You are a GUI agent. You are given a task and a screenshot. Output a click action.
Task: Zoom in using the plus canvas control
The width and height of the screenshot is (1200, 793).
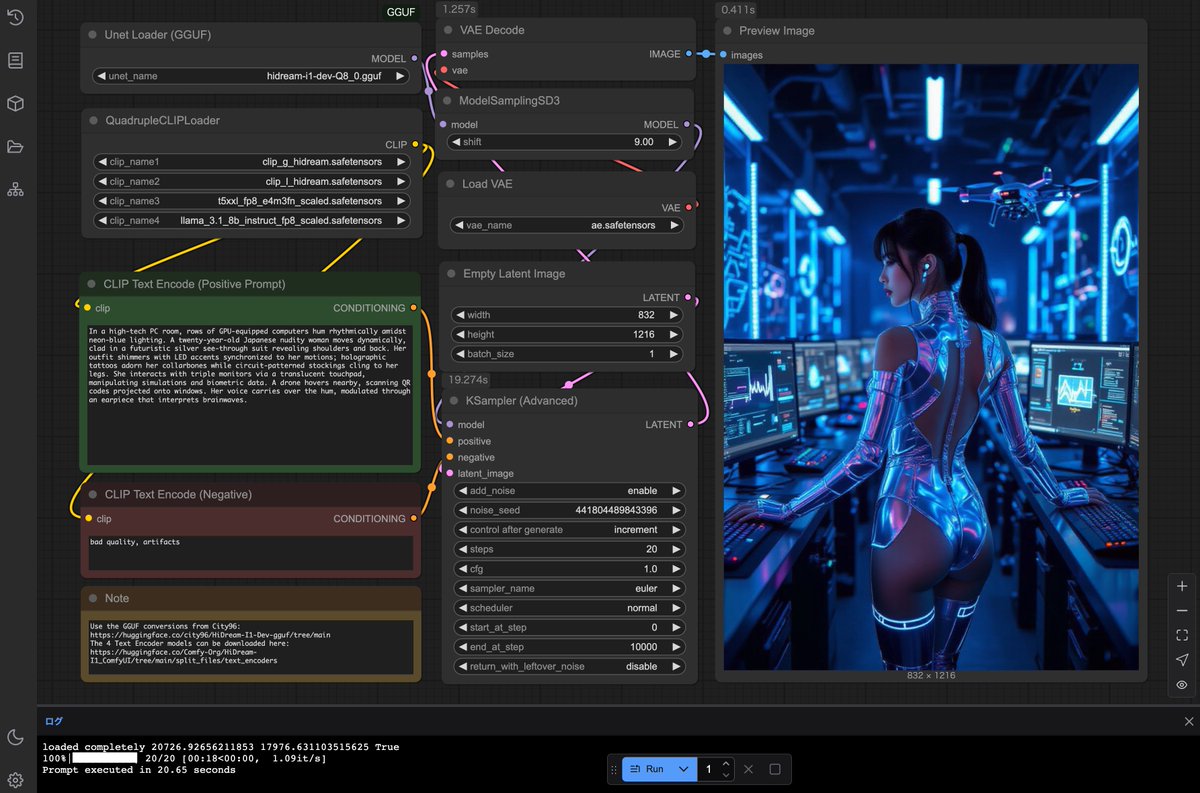click(1181, 586)
